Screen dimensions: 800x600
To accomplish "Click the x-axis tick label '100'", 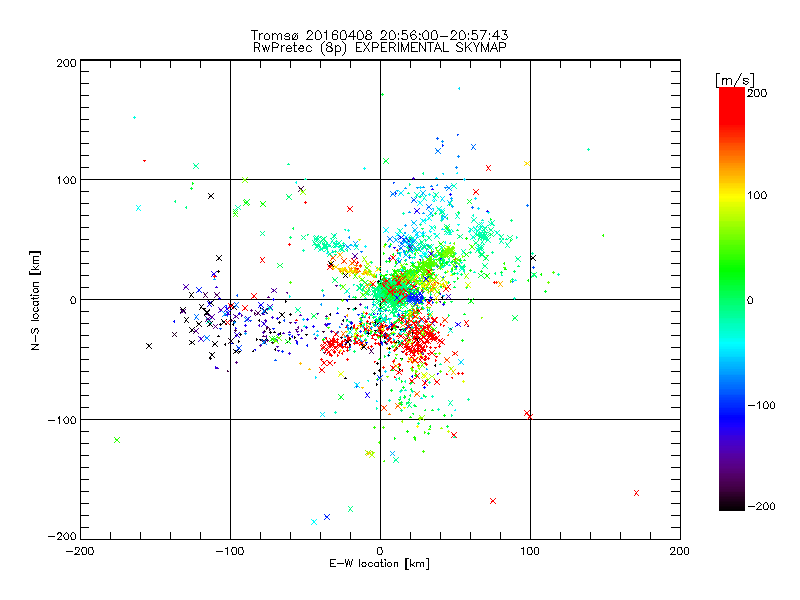I will (530, 551).
